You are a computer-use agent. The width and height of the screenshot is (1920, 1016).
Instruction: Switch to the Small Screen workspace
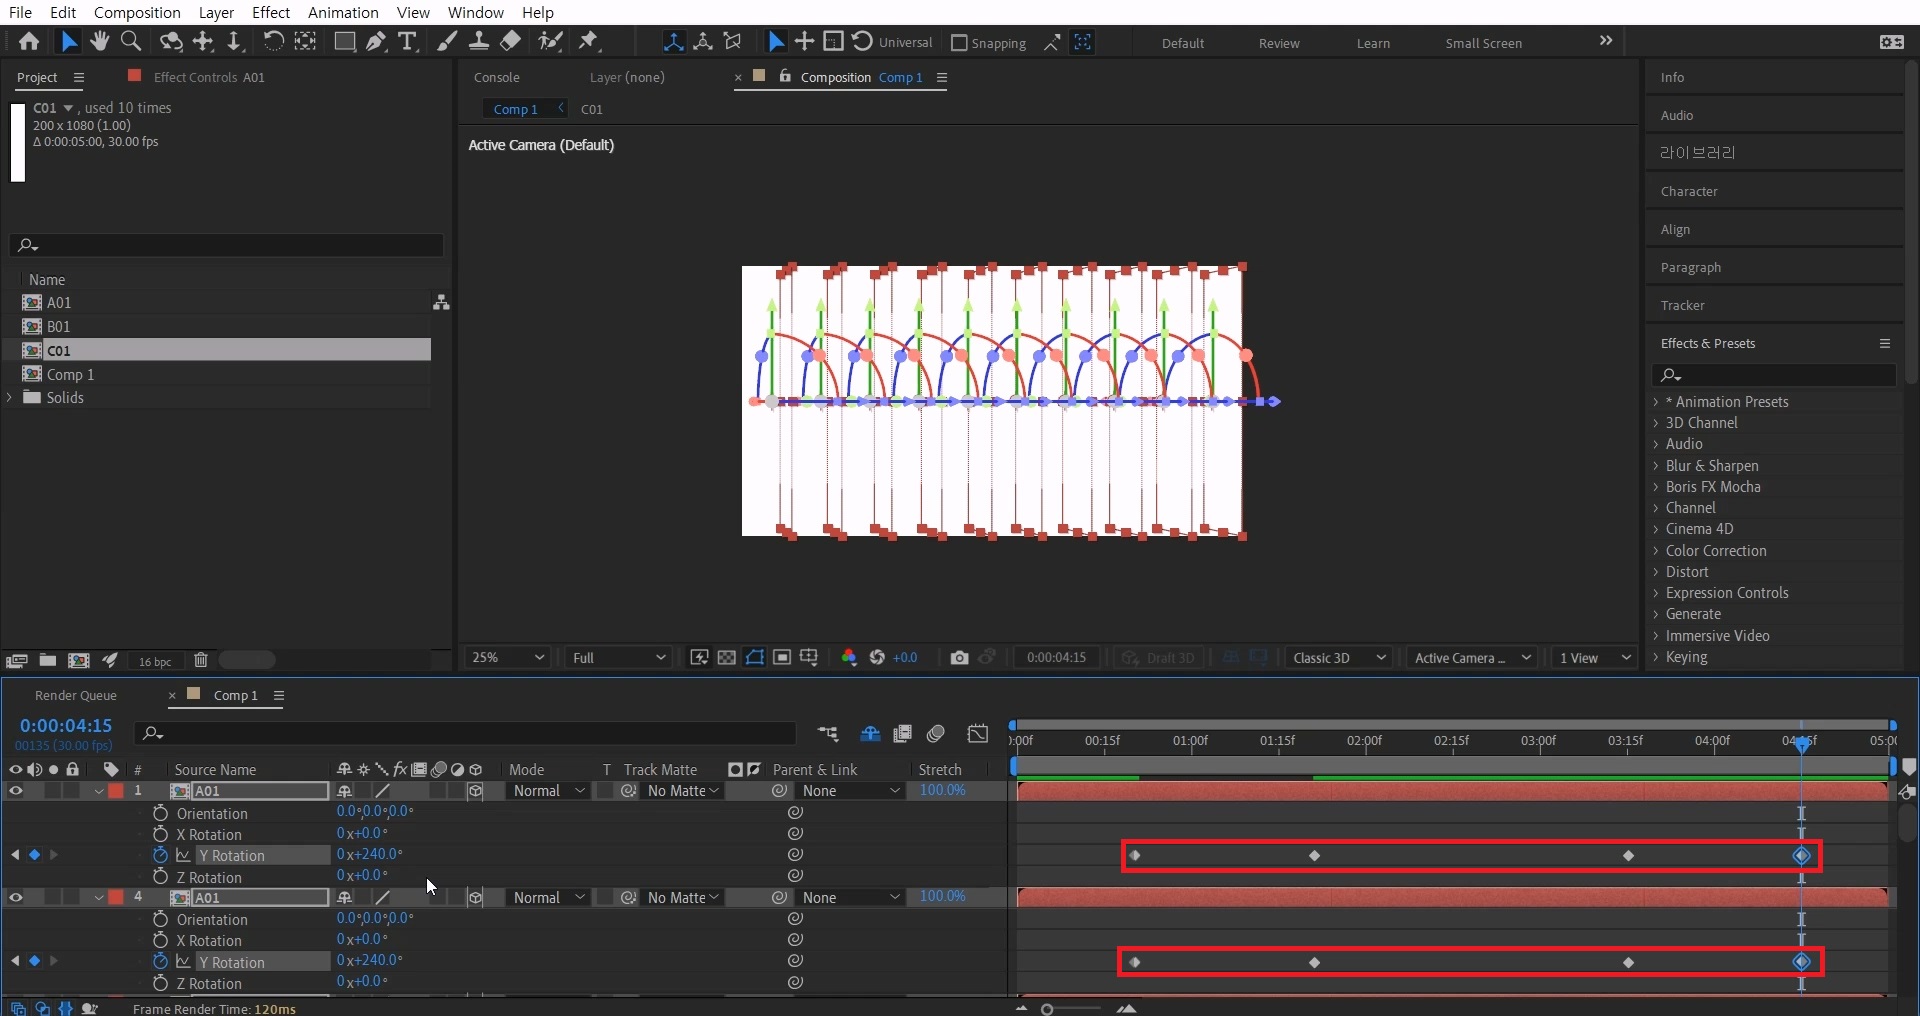1484,43
